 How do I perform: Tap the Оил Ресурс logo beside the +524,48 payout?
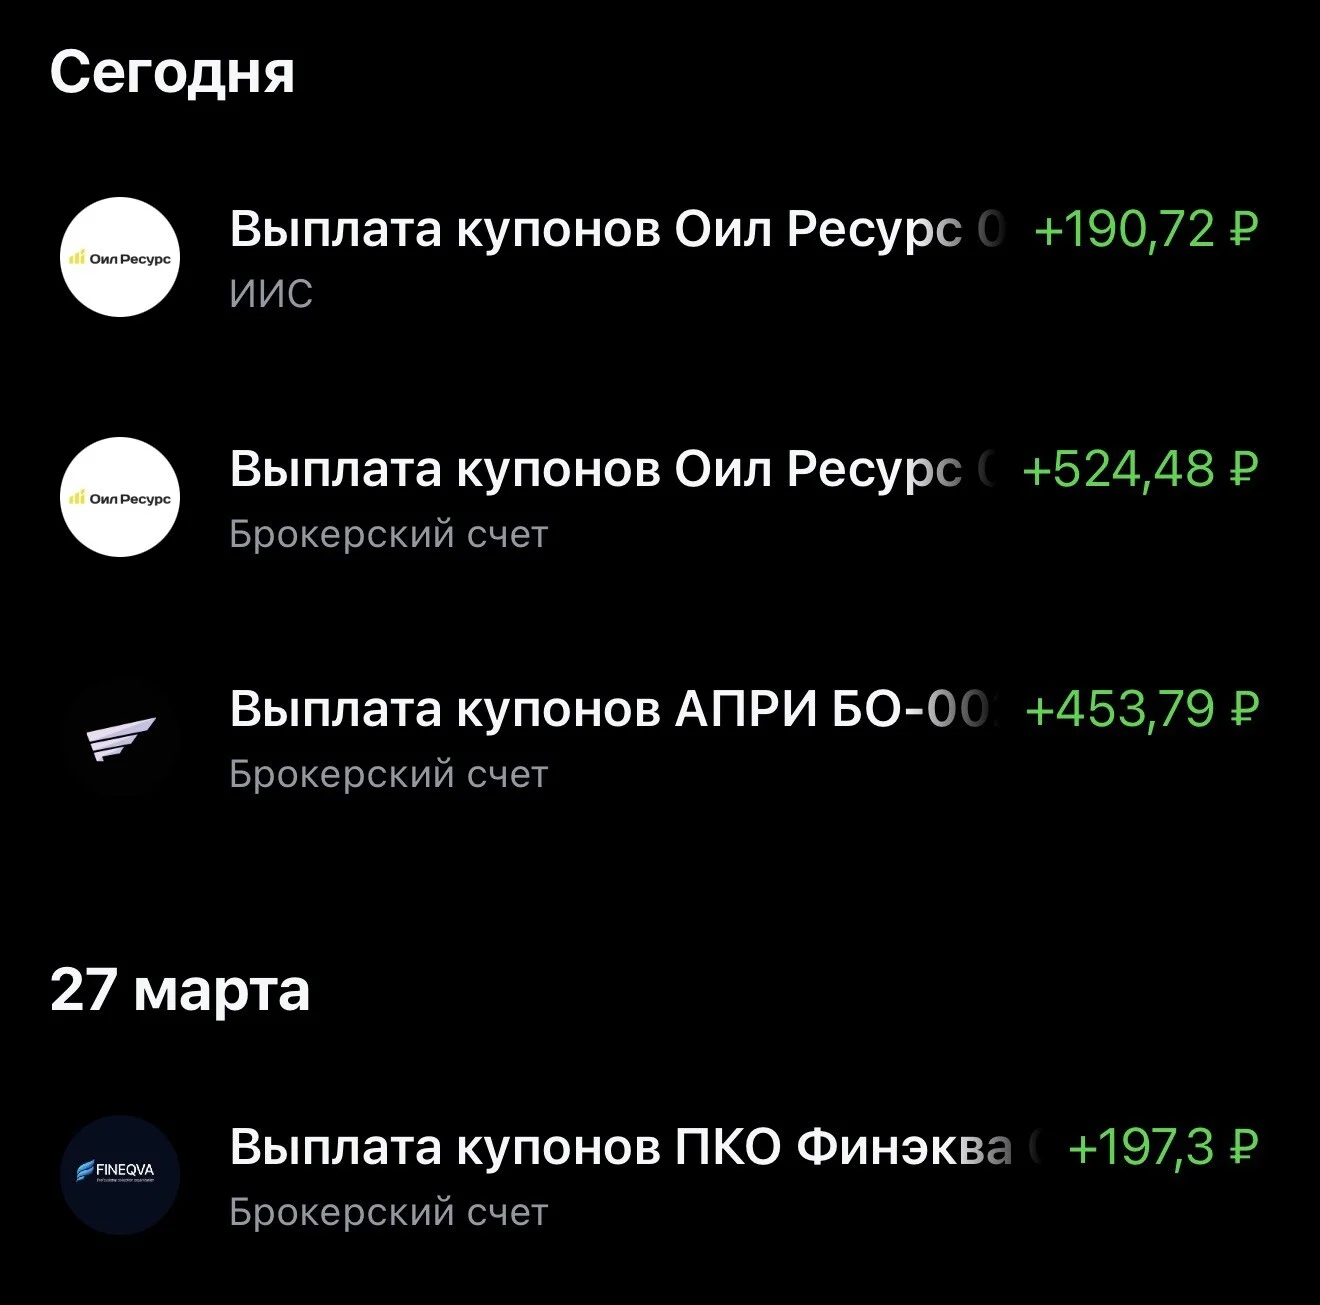[x=120, y=497]
